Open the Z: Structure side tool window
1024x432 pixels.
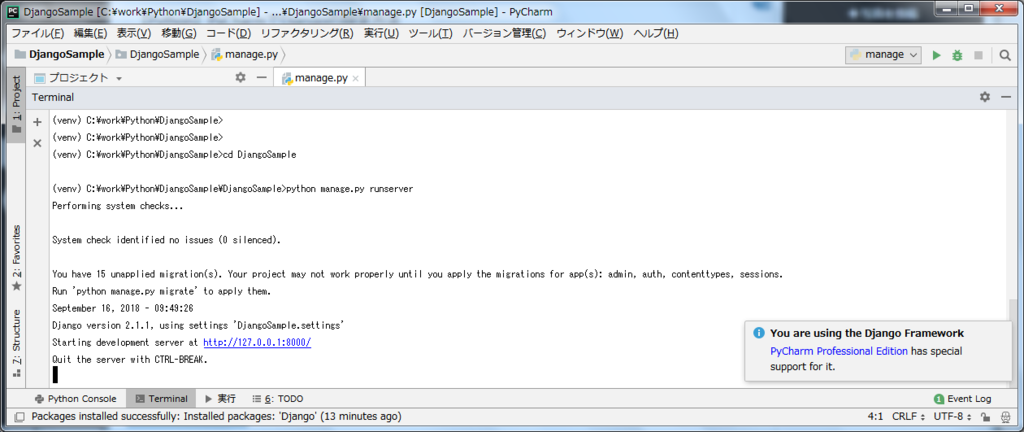[17, 344]
